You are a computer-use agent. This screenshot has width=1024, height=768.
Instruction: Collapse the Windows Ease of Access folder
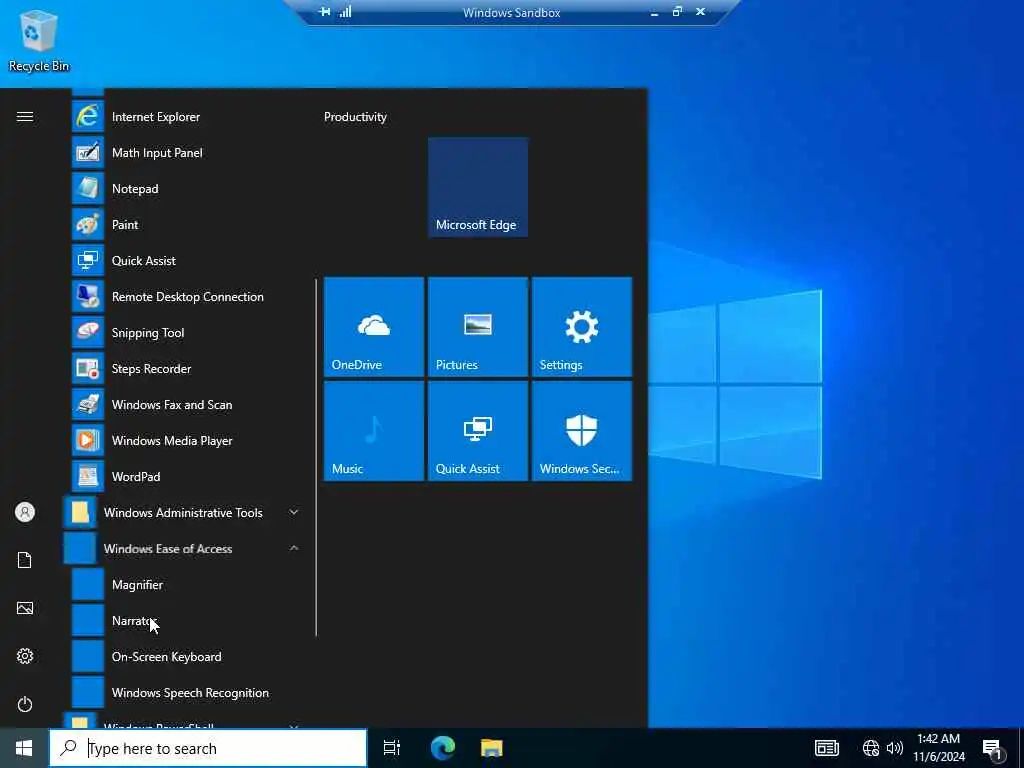[x=186, y=549]
